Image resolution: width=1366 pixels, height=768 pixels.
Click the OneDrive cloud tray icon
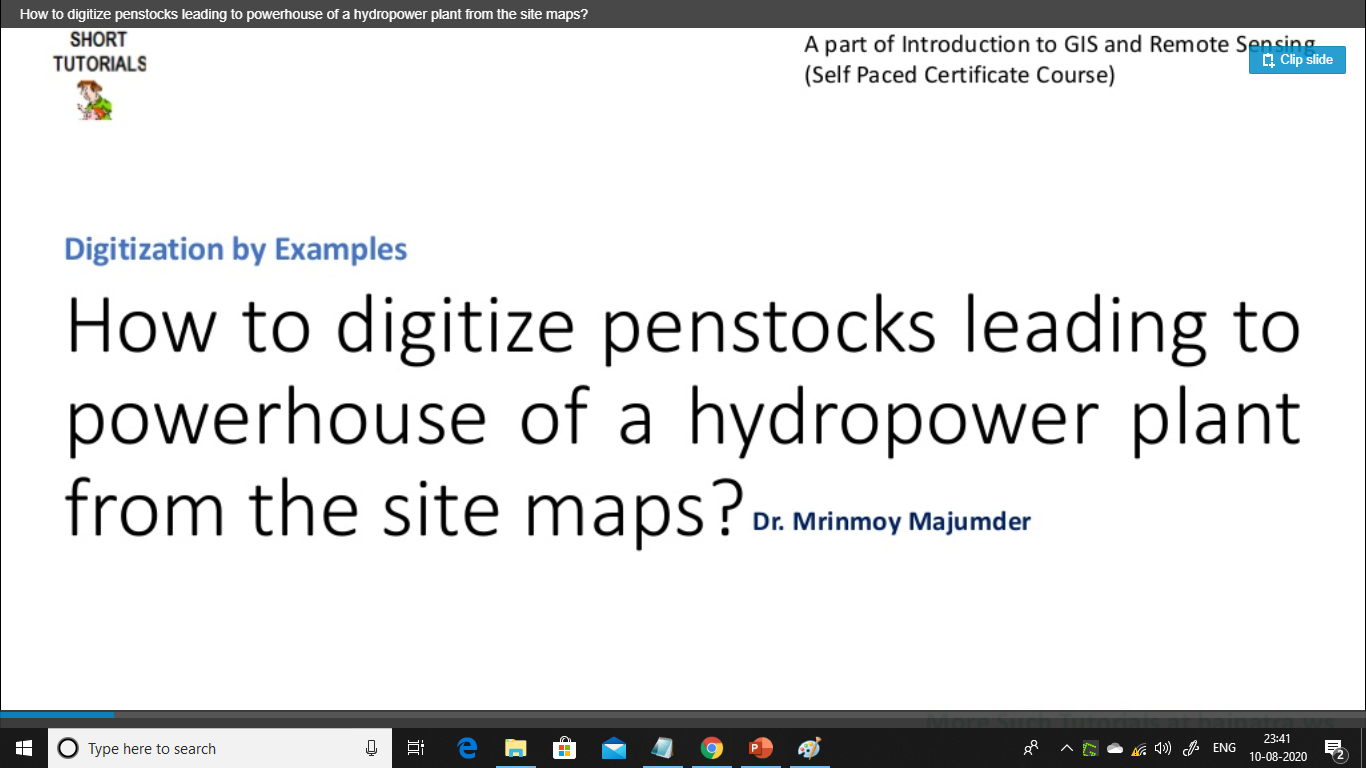pyautogui.click(x=1115, y=748)
